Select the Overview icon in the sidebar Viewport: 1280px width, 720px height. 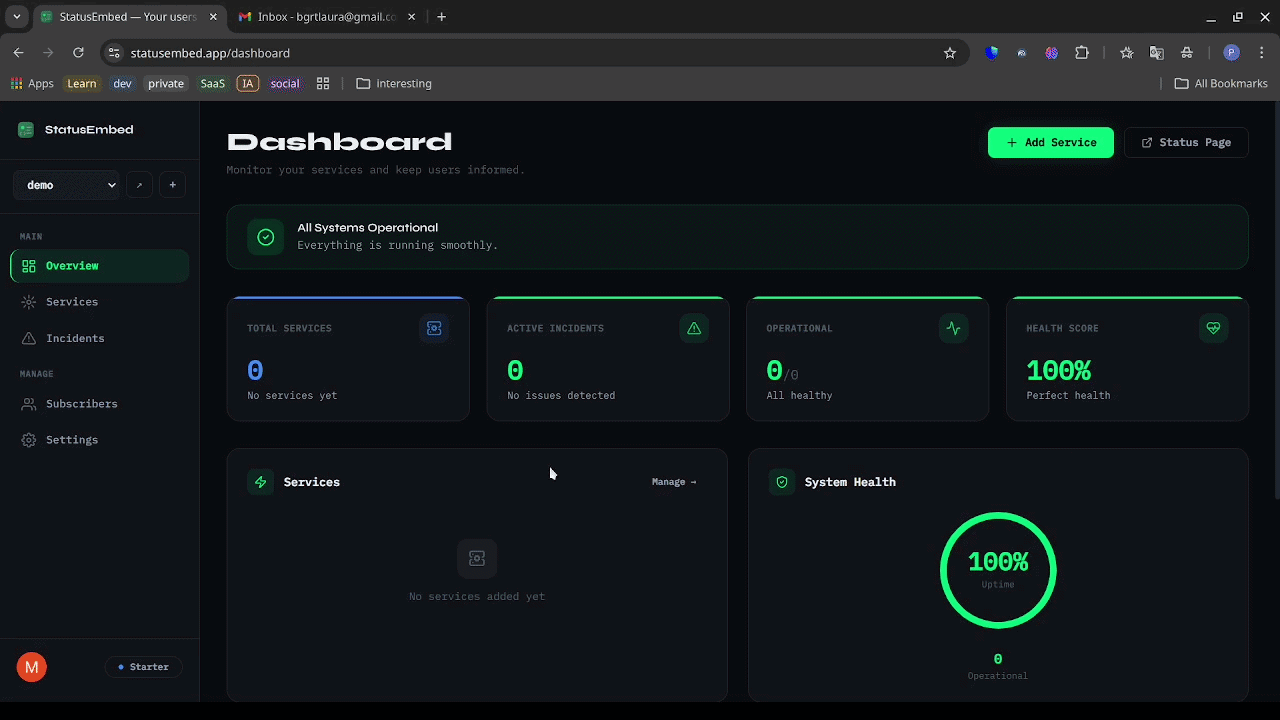(28, 266)
